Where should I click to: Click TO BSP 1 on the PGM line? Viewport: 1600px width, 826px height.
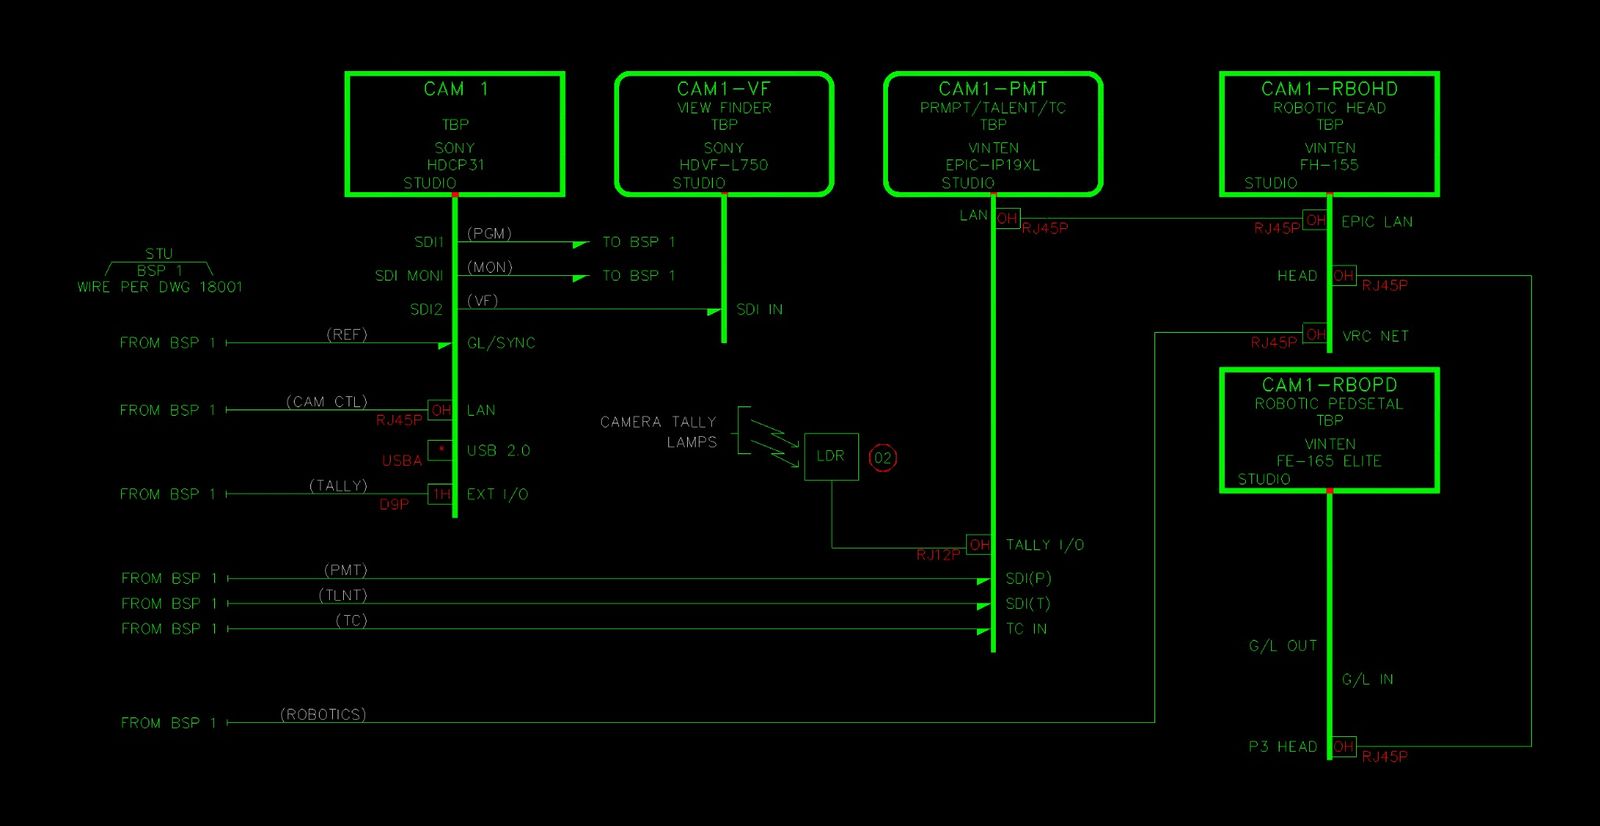639,242
